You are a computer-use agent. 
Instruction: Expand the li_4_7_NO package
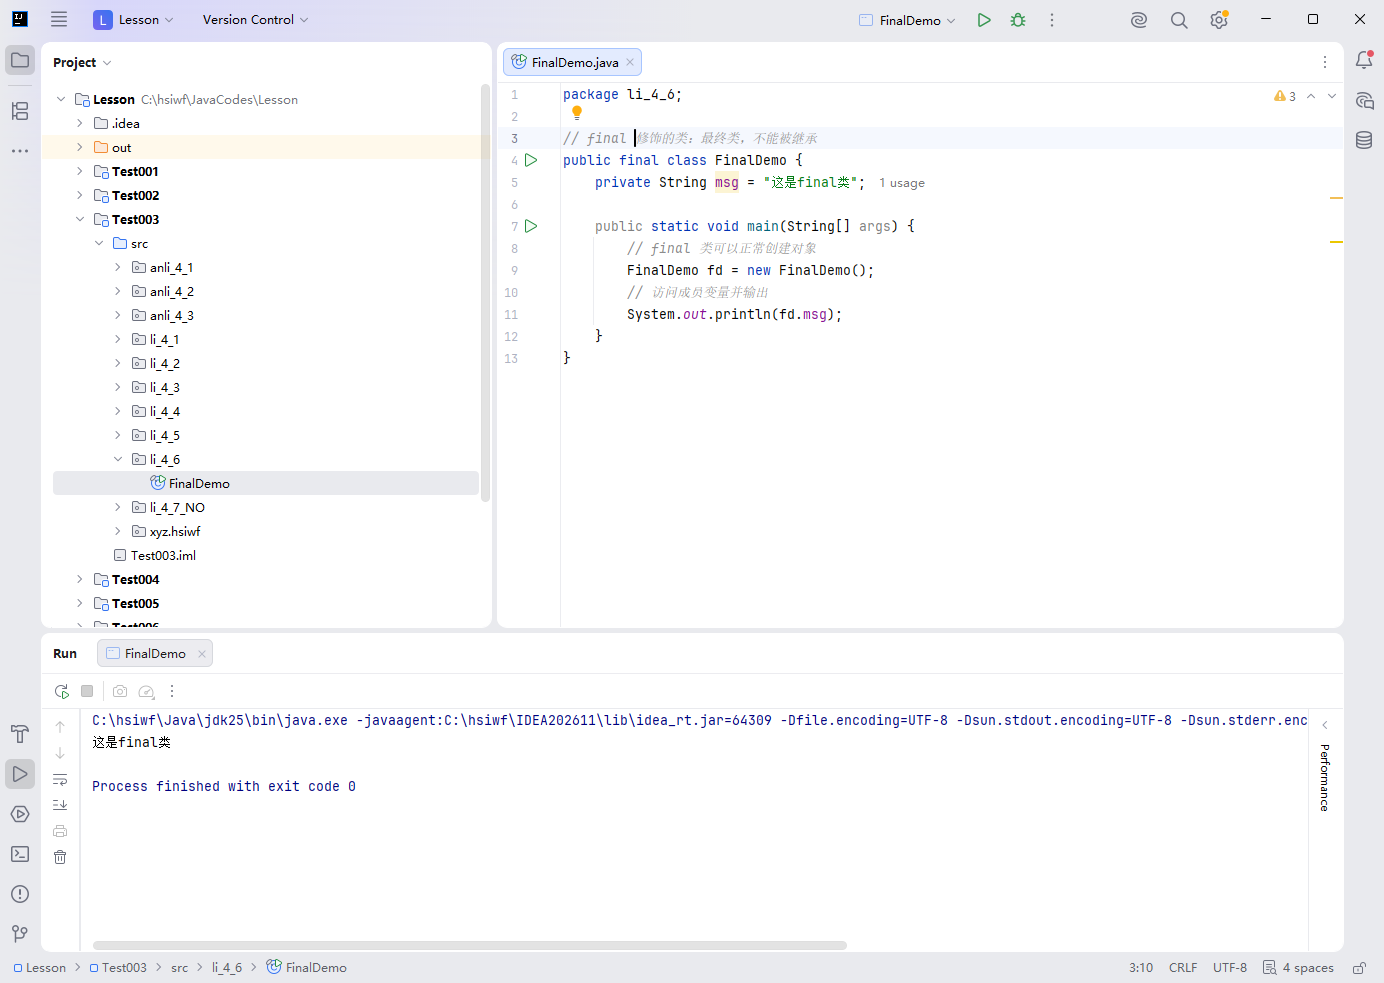(x=118, y=507)
